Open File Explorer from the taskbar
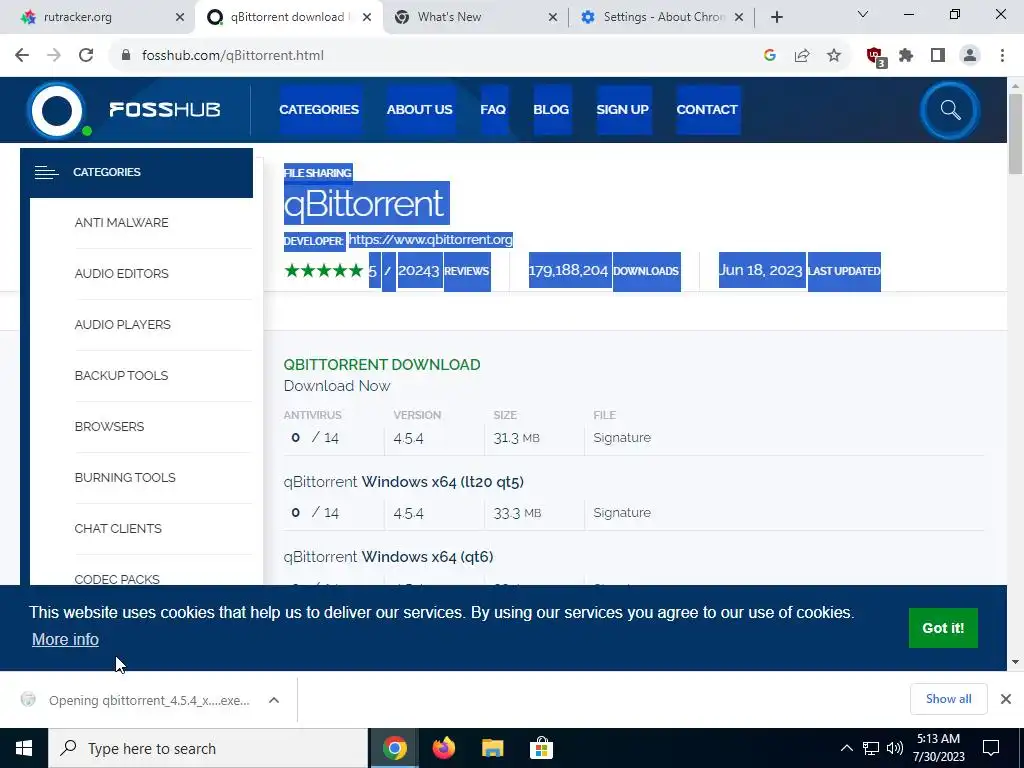1024x768 pixels. 492,748
